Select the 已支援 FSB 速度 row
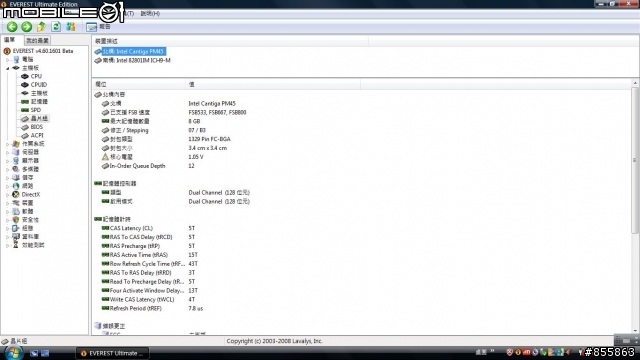Image resolution: width=640 pixels, height=360 pixels. [174, 113]
